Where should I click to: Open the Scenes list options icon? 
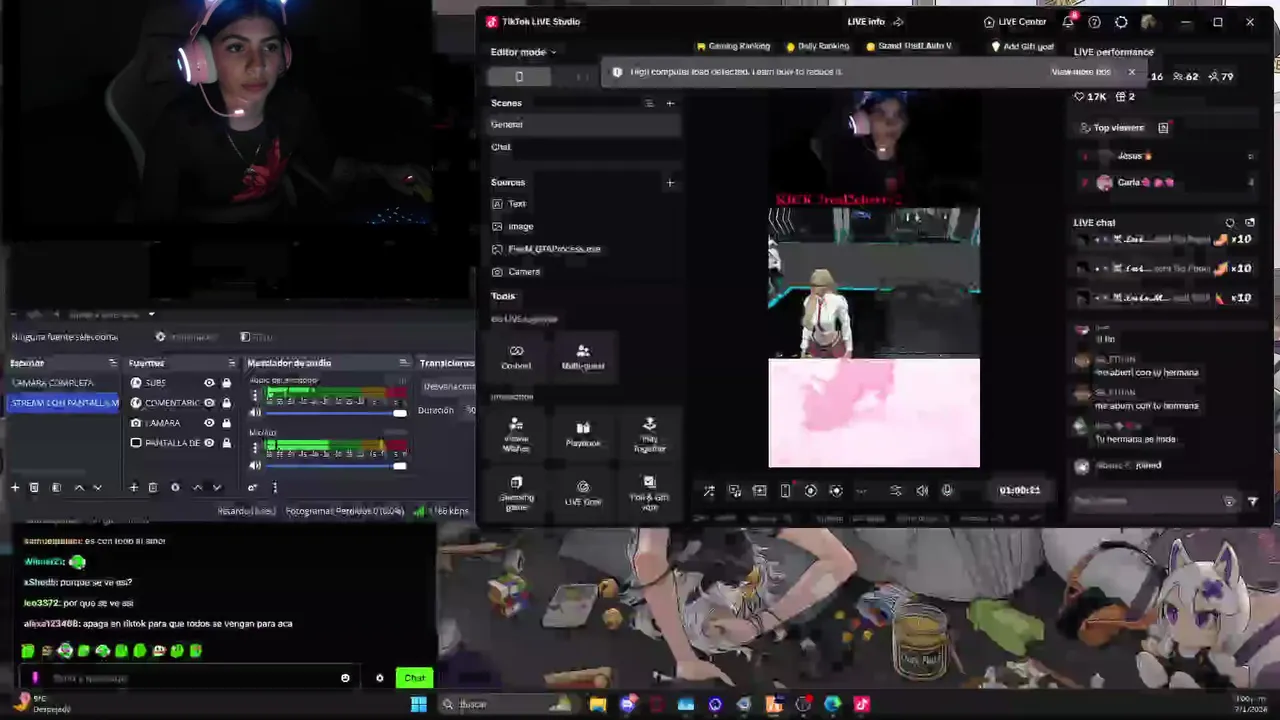(x=649, y=103)
